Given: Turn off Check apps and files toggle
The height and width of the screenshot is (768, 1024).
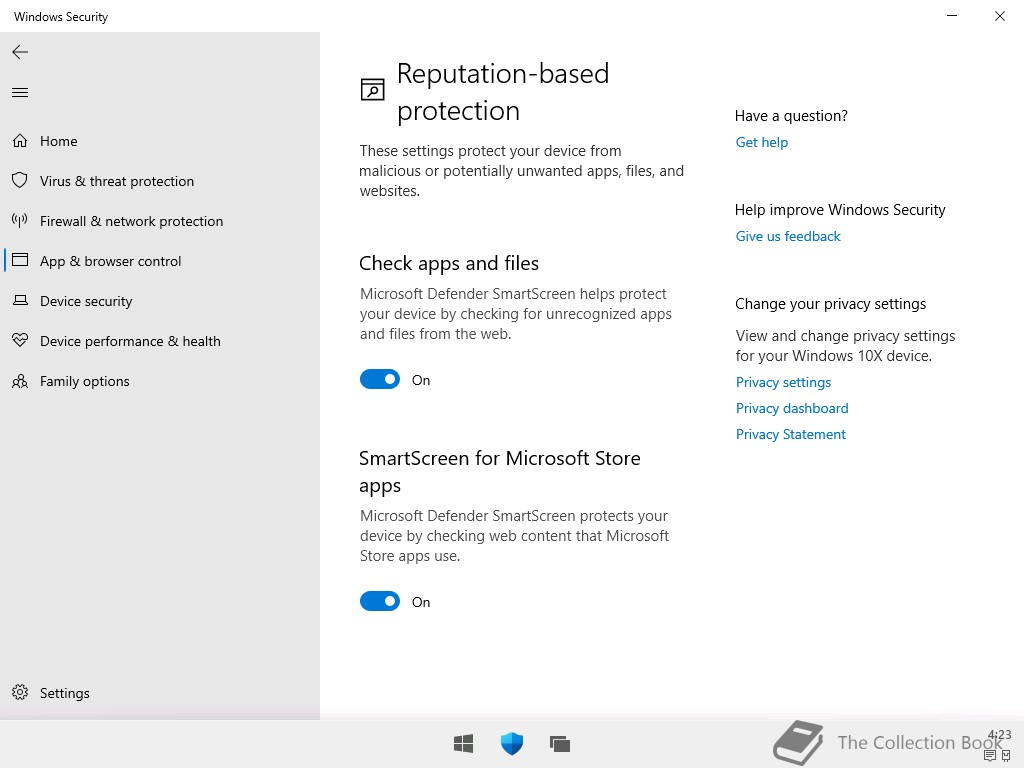Looking at the screenshot, I should tap(379, 379).
